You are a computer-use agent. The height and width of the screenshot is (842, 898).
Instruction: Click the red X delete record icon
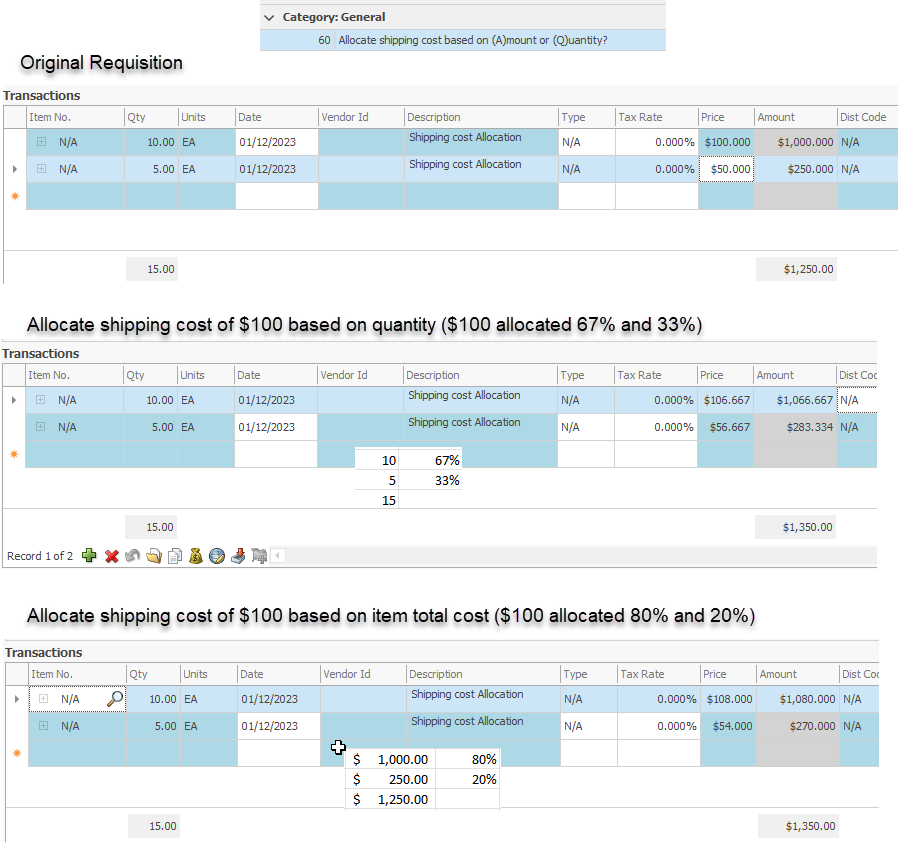pyautogui.click(x=111, y=556)
